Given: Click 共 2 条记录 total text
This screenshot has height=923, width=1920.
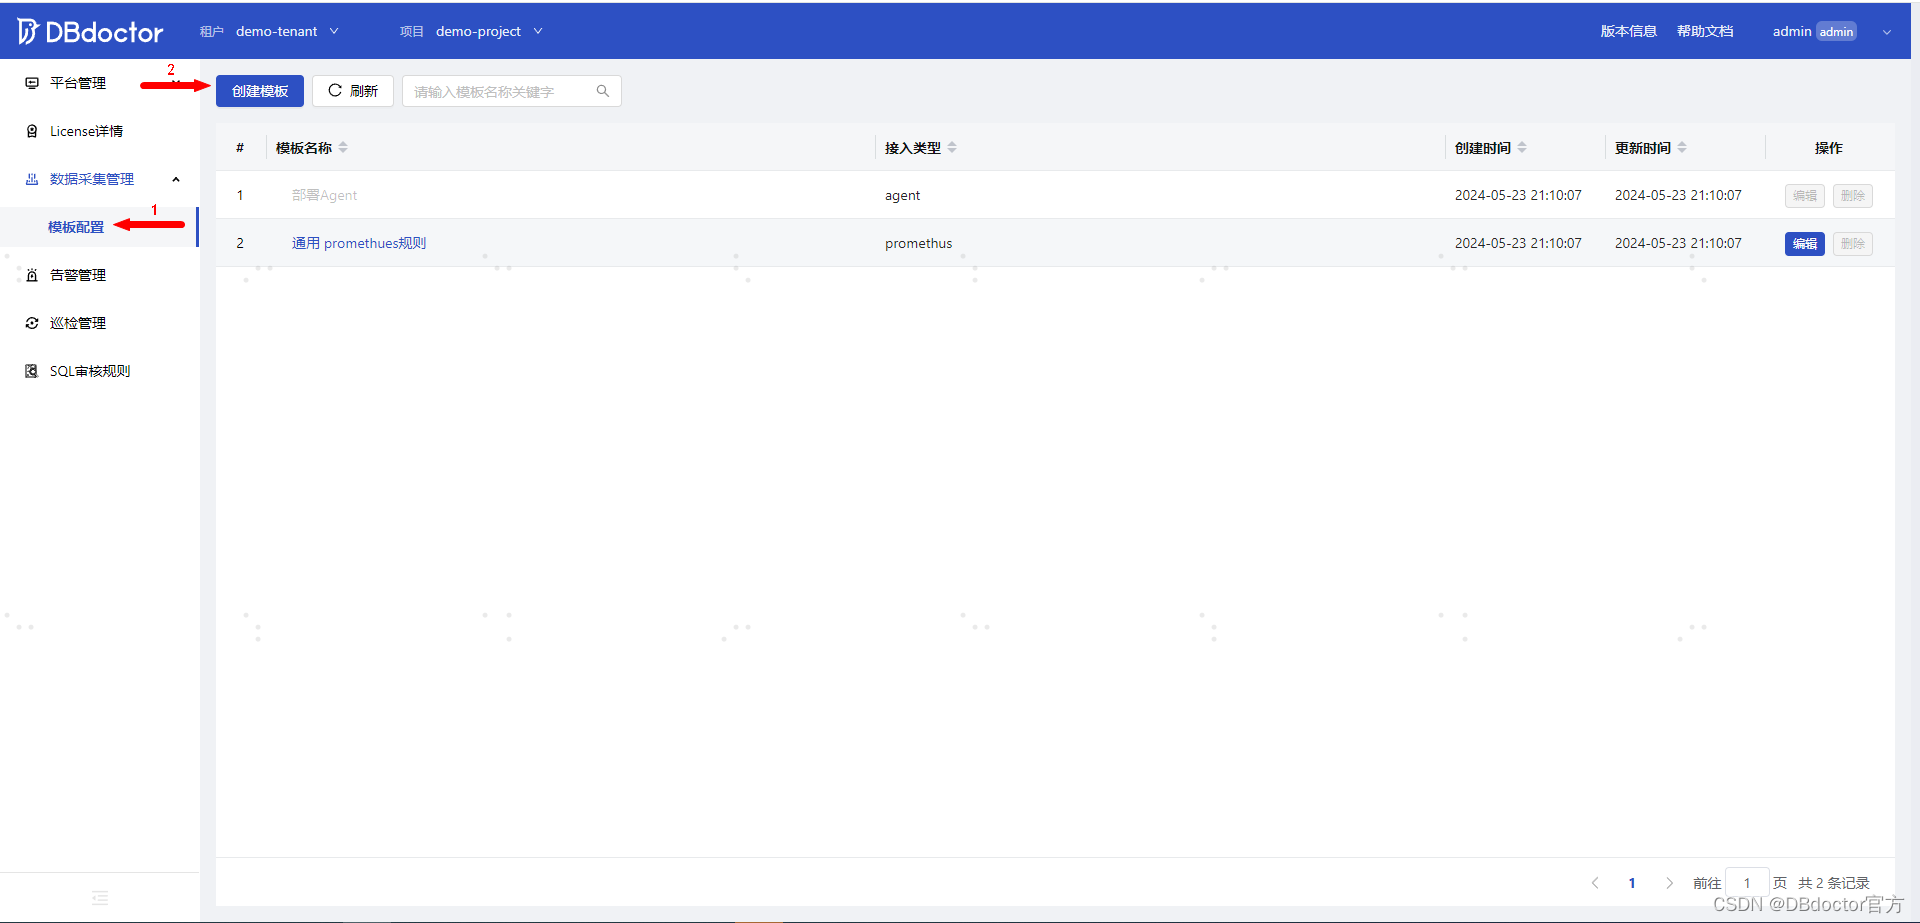Looking at the screenshot, I should (1833, 883).
